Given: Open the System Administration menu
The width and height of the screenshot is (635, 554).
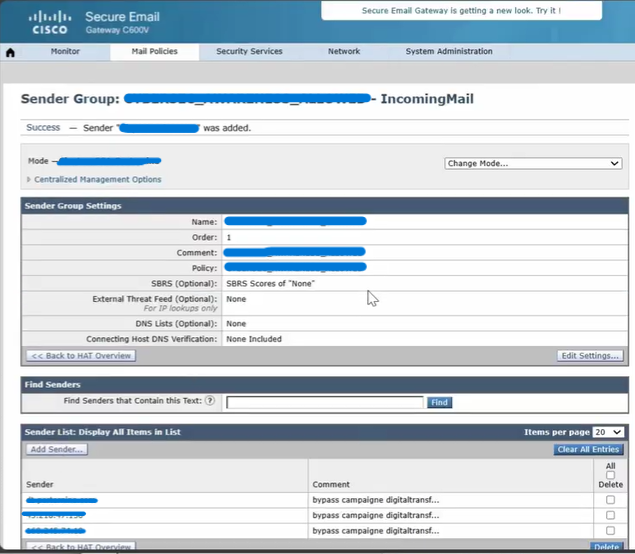Looking at the screenshot, I should [449, 52].
